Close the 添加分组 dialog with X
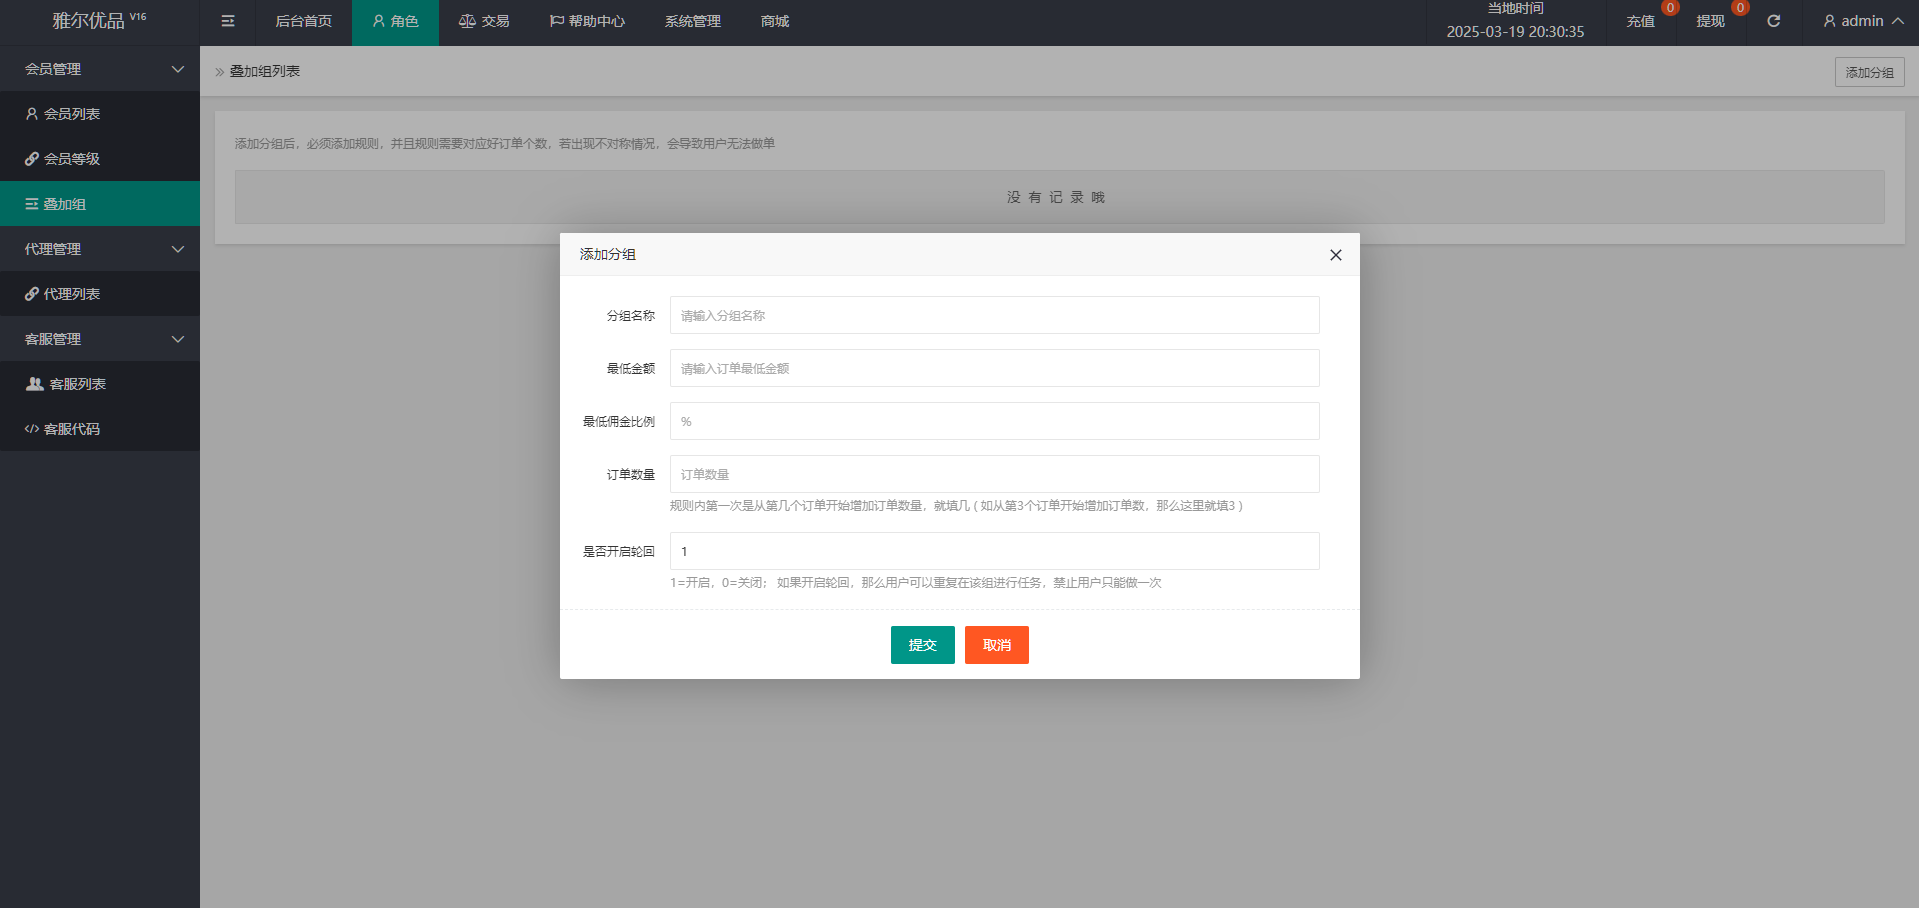The width and height of the screenshot is (1919, 908). 1335,255
